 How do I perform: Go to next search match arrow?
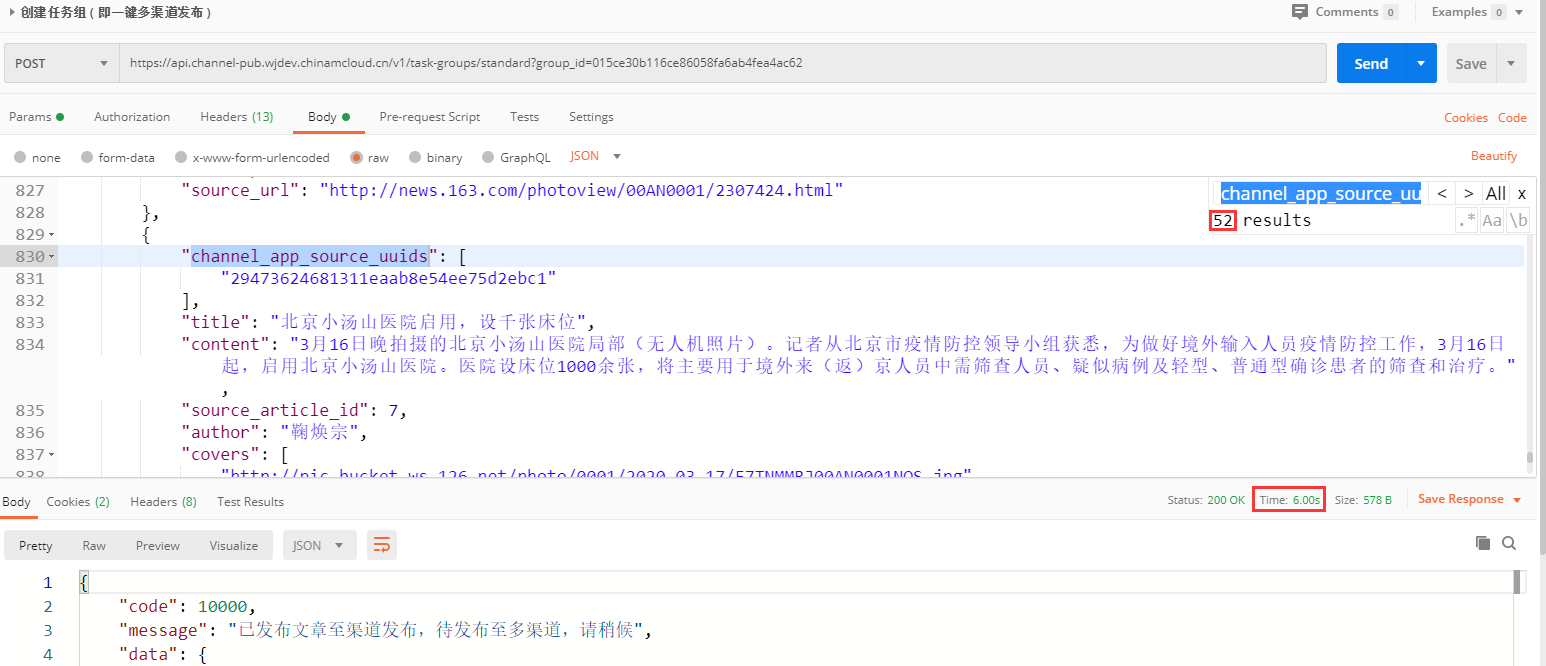coord(1468,194)
